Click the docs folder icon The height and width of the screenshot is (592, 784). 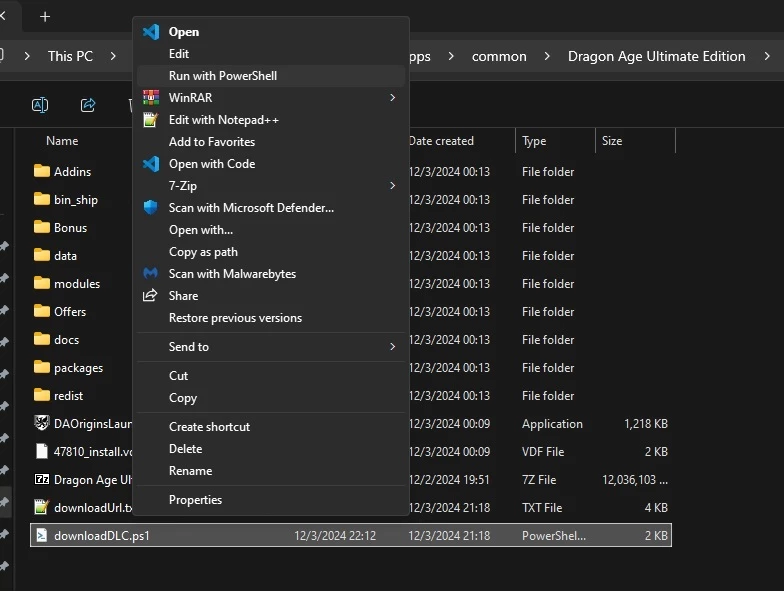(x=42, y=339)
